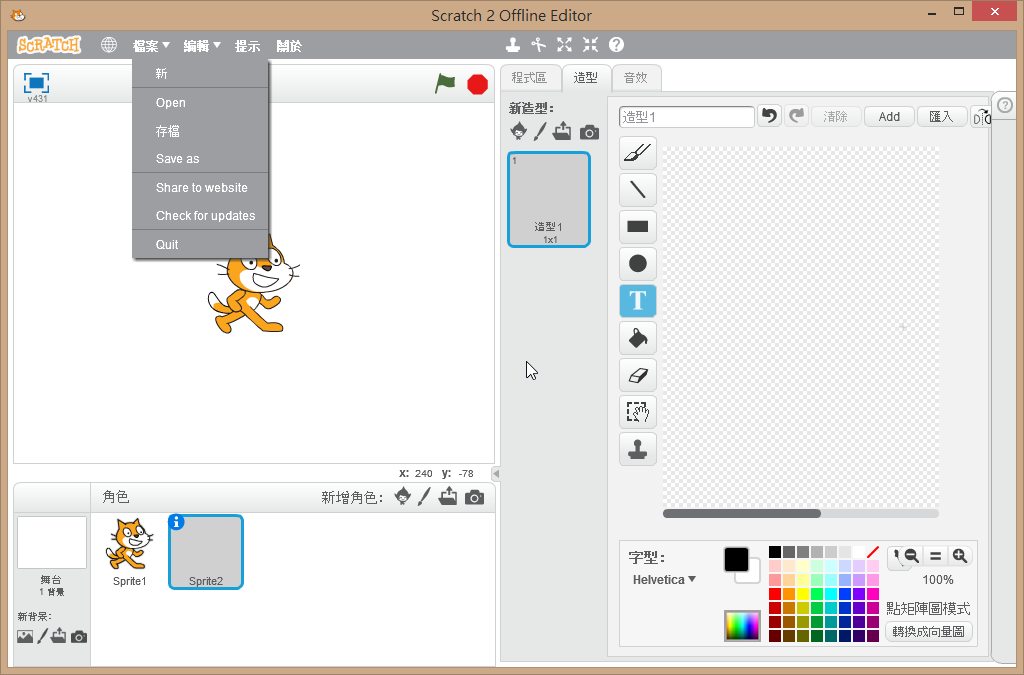This screenshot has width=1024, height=675.
Task: Click 轉換成向量圖 convert to vector button
Action: (929, 632)
